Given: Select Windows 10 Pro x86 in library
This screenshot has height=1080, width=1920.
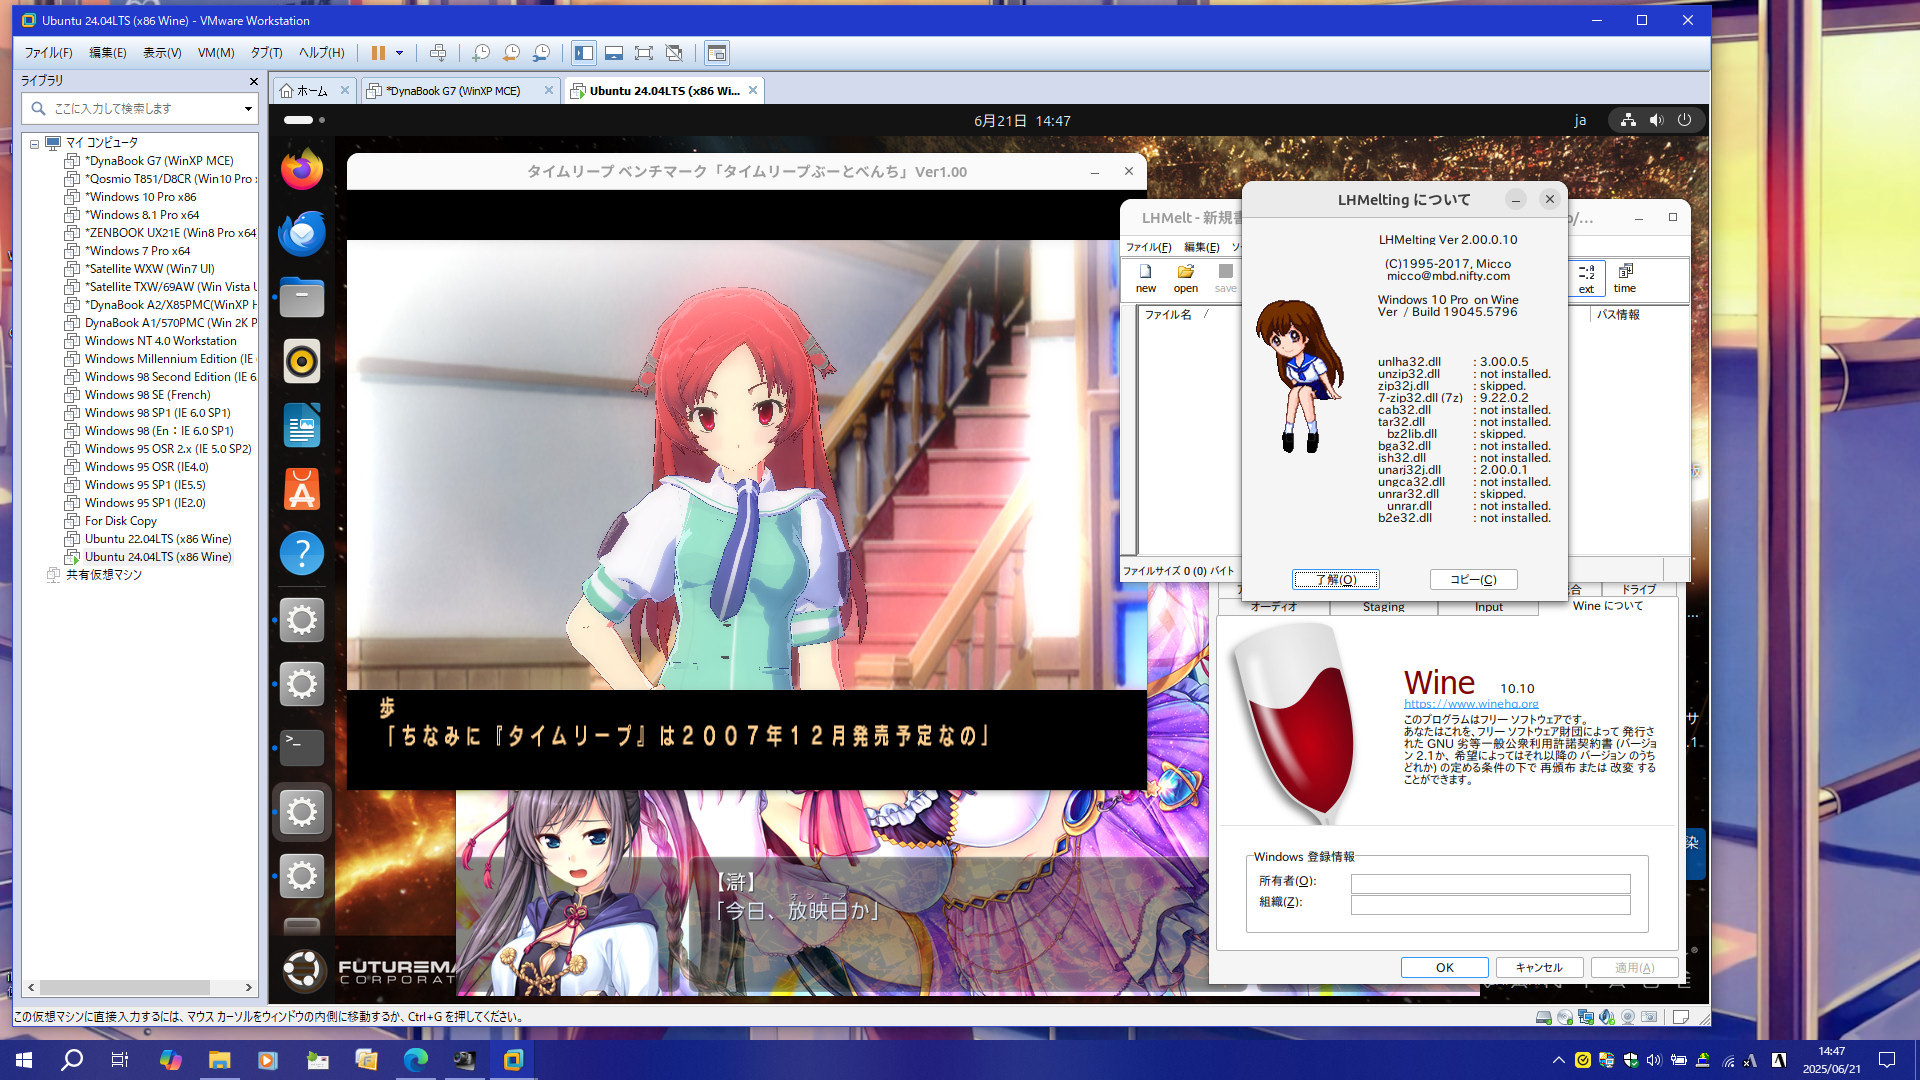Looking at the screenshot, I should tap(140, 197).
